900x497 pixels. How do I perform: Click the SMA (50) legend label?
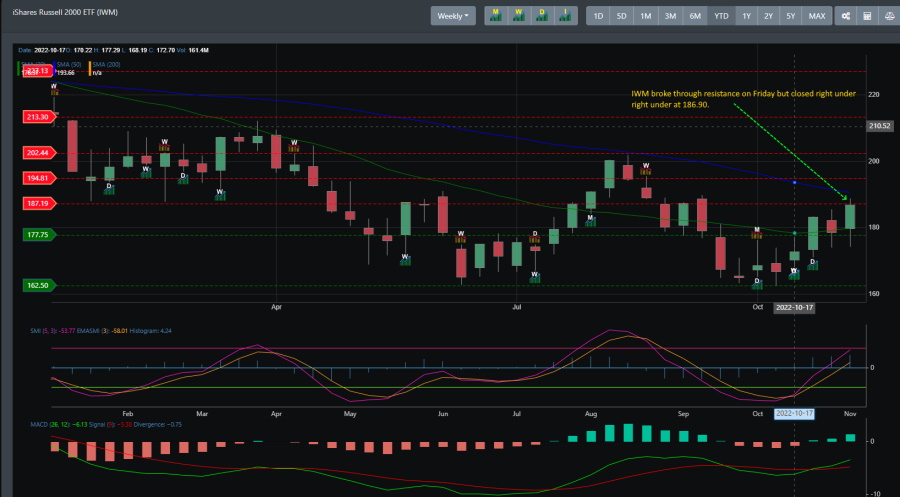tap(69, 65)
